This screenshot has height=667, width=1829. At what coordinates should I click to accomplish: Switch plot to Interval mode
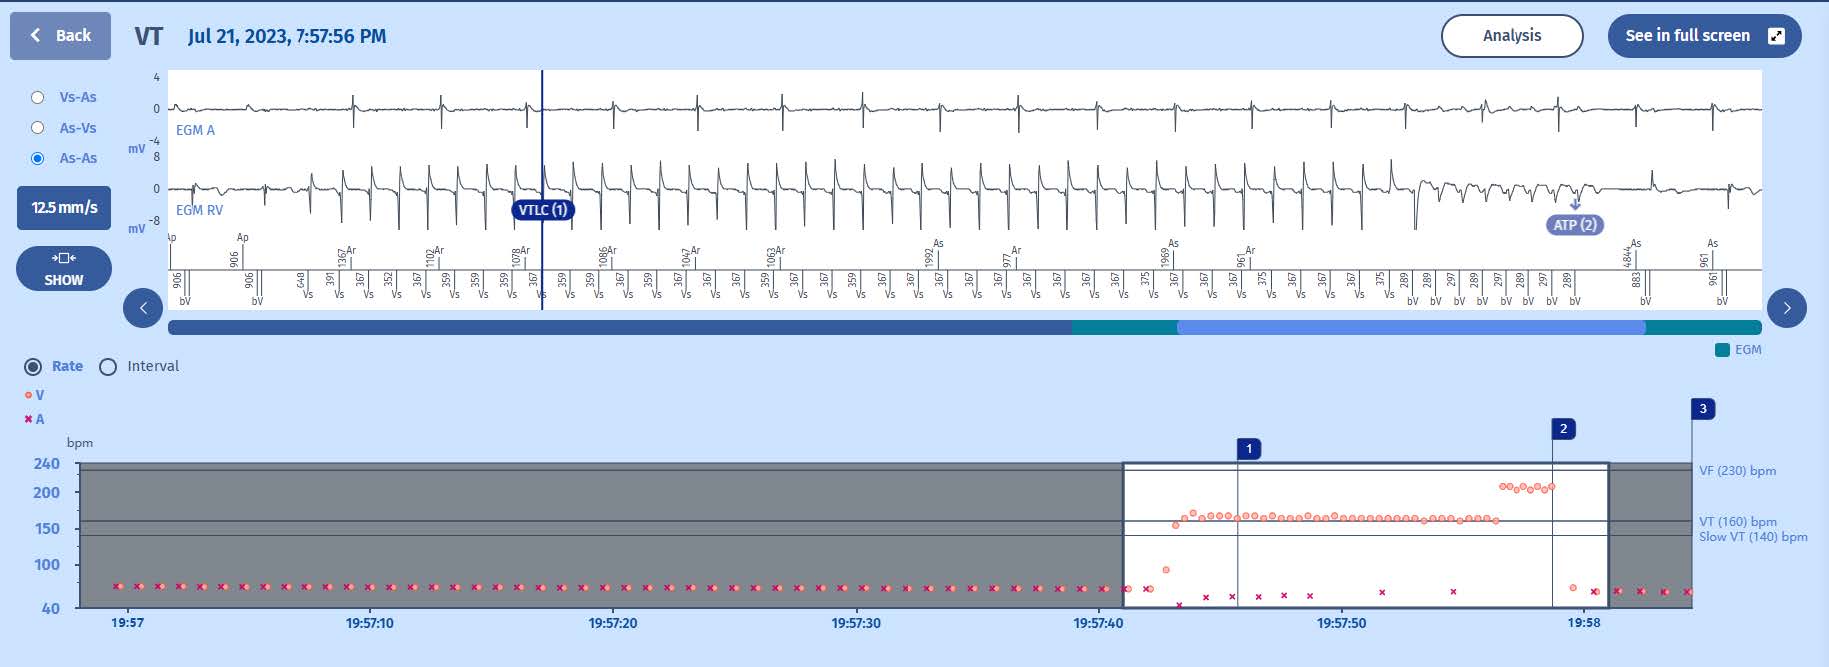tap(108, 366)
